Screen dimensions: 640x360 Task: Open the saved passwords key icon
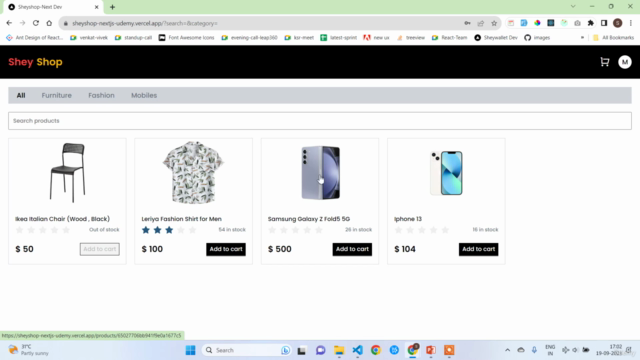467,23
